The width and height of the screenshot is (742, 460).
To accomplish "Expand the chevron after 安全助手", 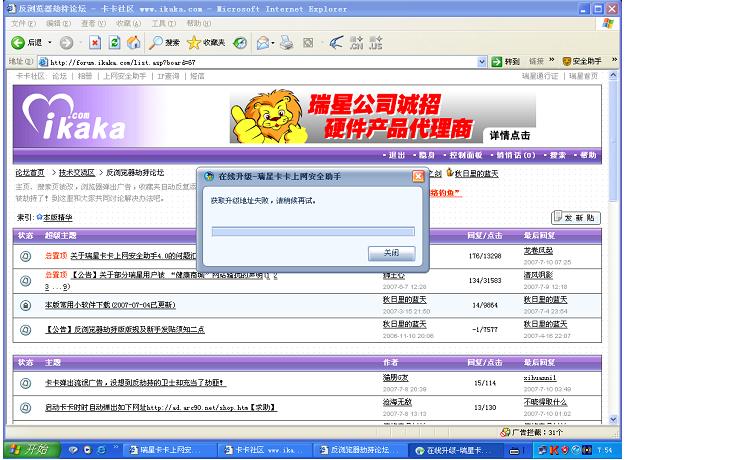I will coord(614,60).
